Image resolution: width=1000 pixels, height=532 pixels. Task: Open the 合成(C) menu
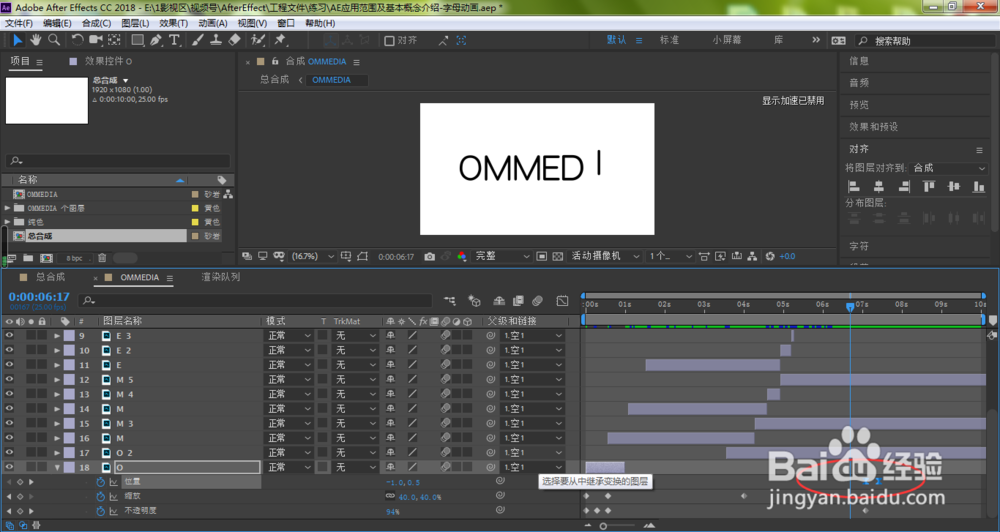96,23
